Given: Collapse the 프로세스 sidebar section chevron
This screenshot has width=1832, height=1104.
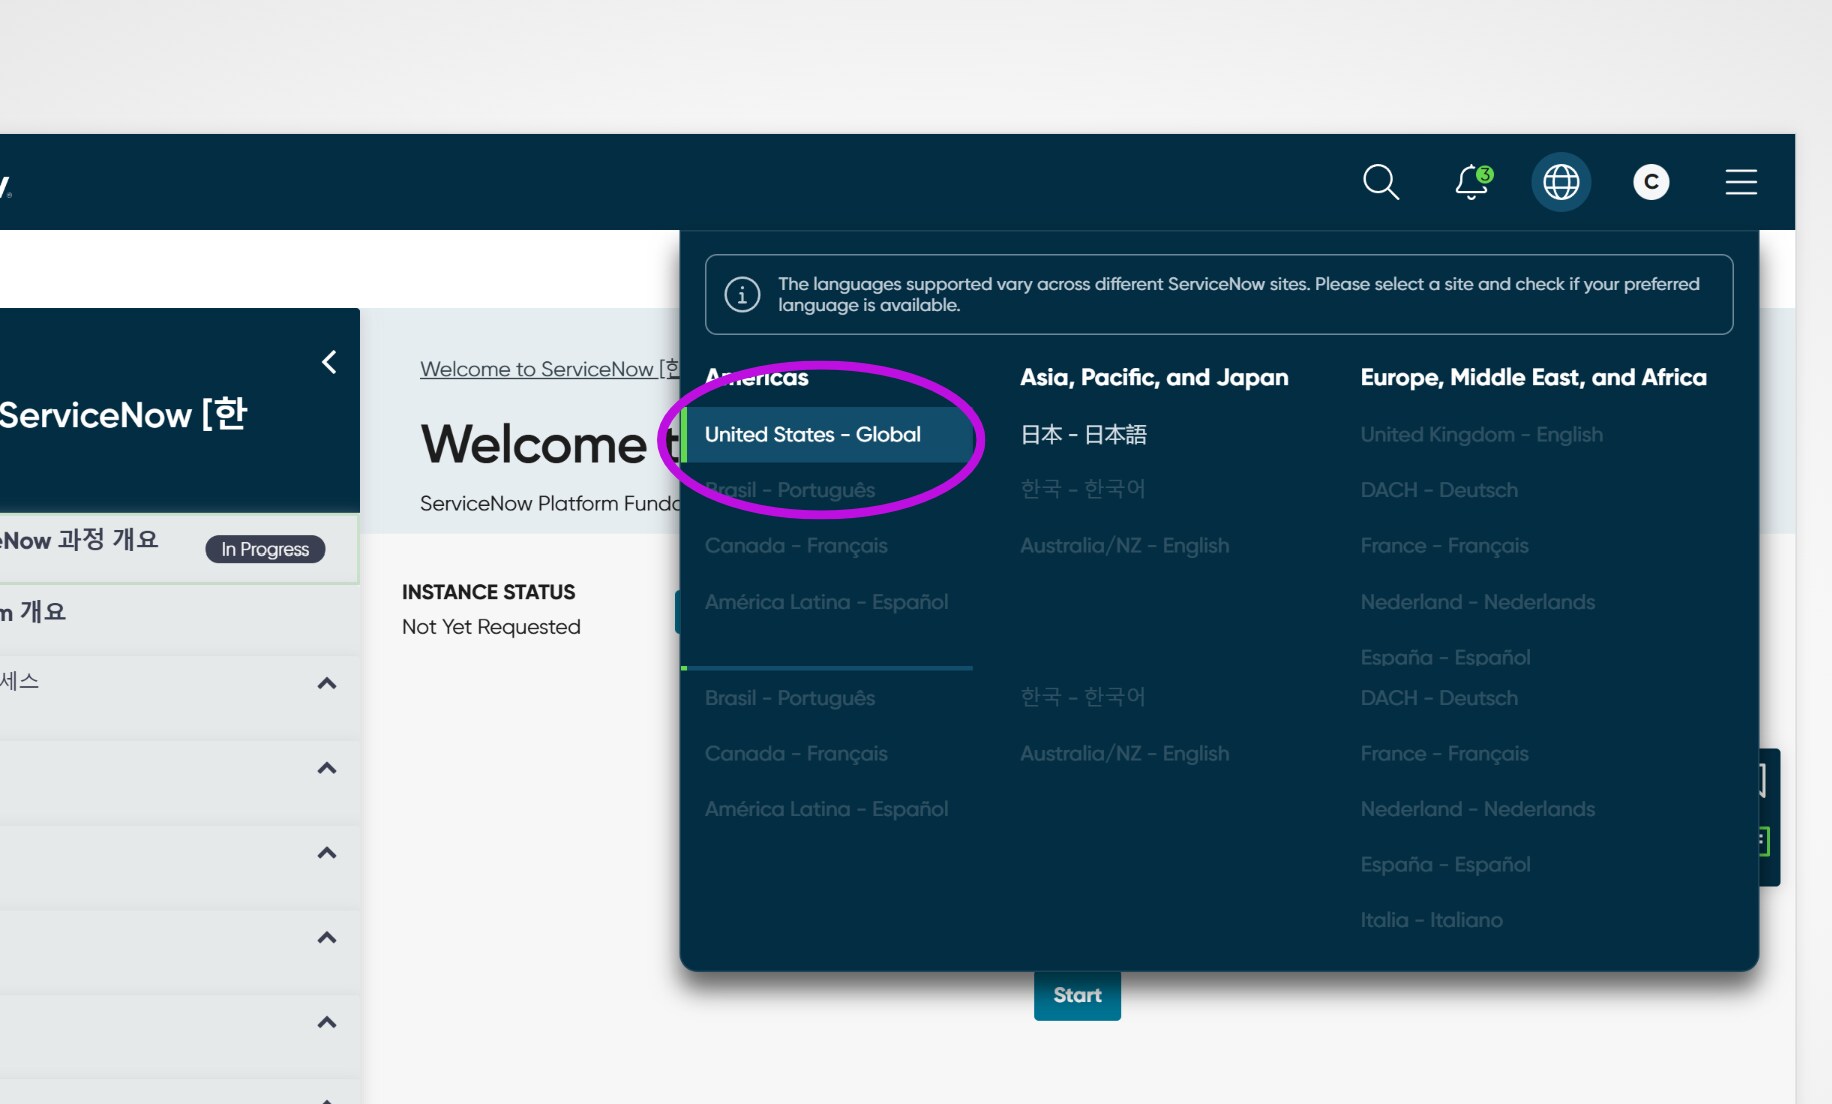Looking at the screenshot, I should tap(325, 682).
